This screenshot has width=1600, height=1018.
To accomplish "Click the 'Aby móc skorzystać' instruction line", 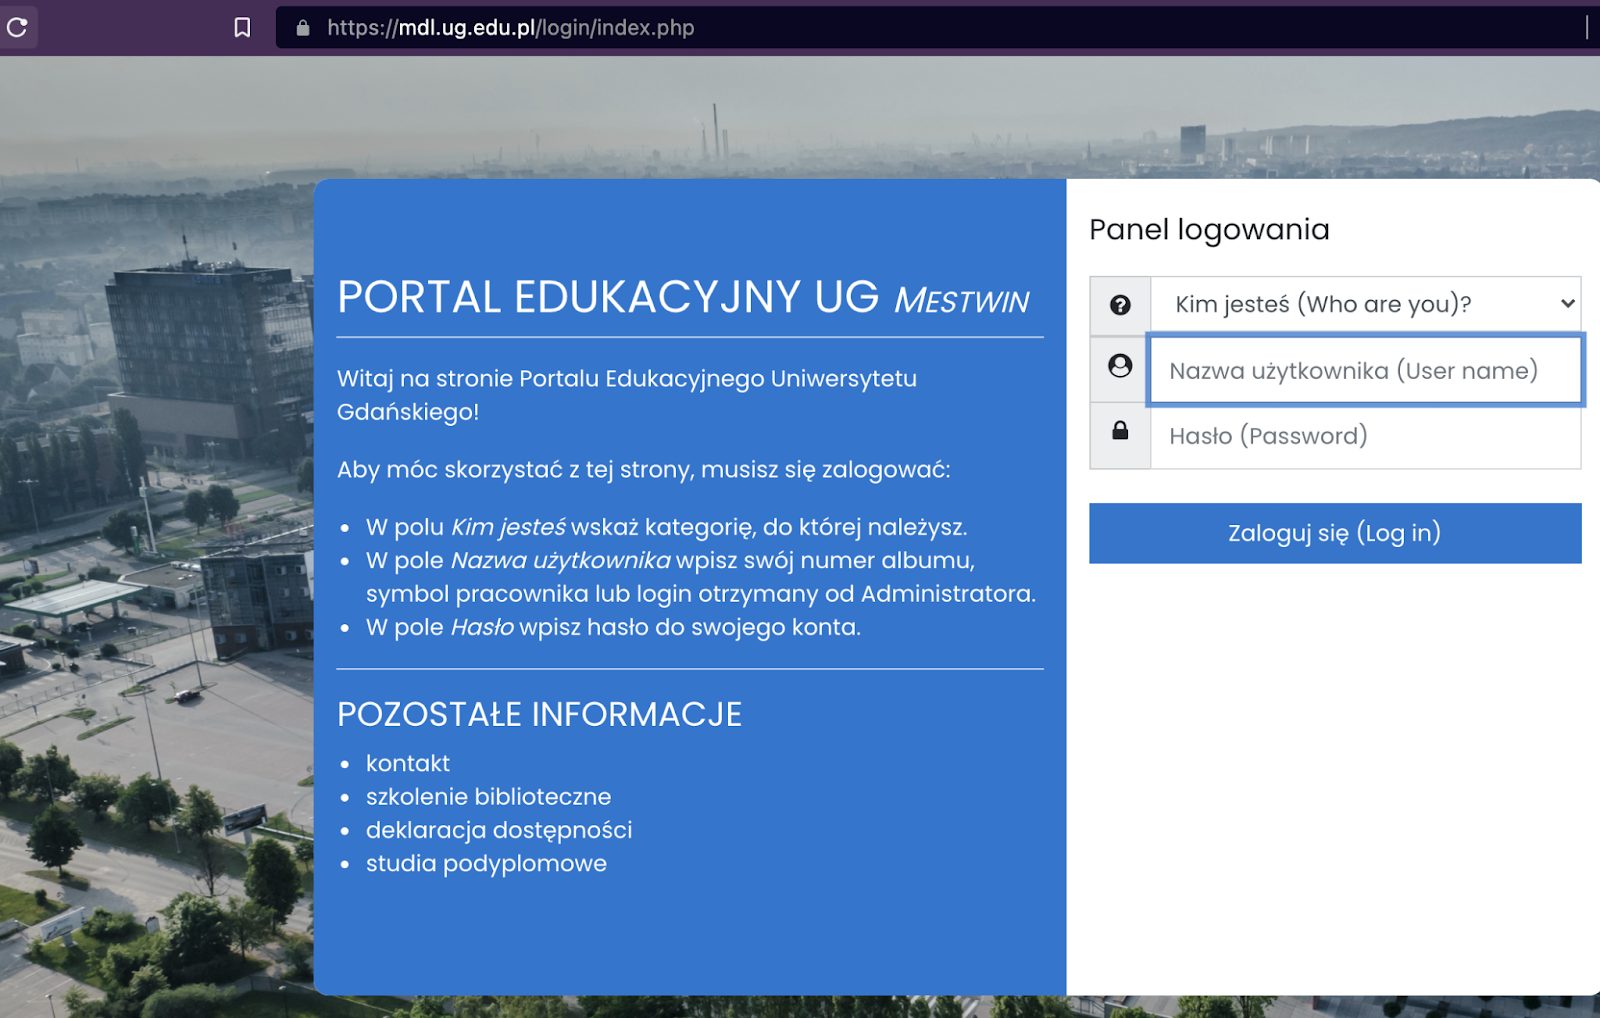I will [x=644, y=470].
